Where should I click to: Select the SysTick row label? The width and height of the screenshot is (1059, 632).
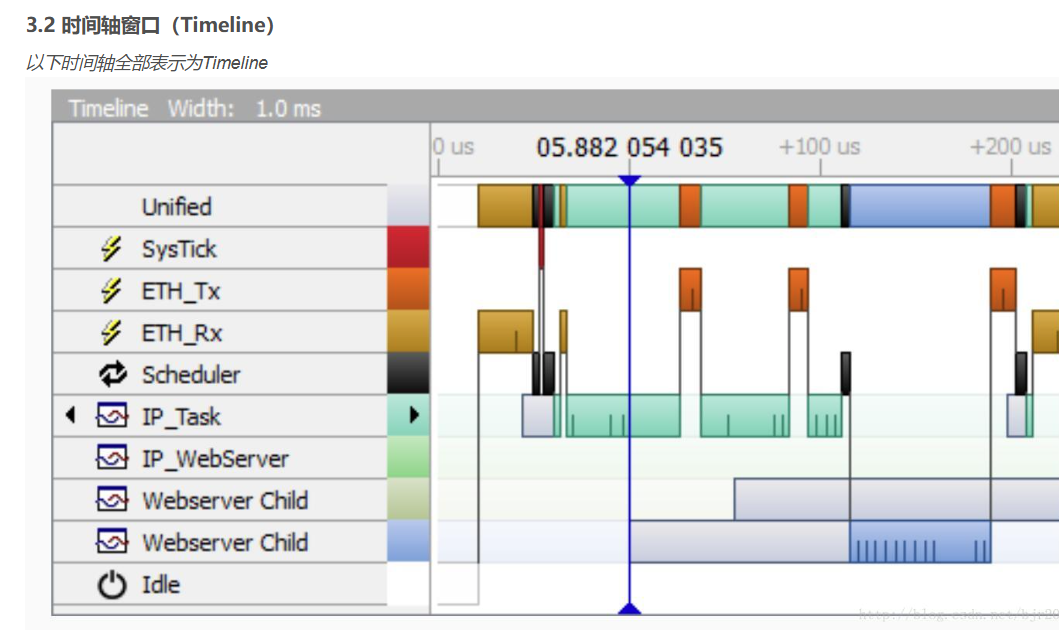[x=179, y=249]
